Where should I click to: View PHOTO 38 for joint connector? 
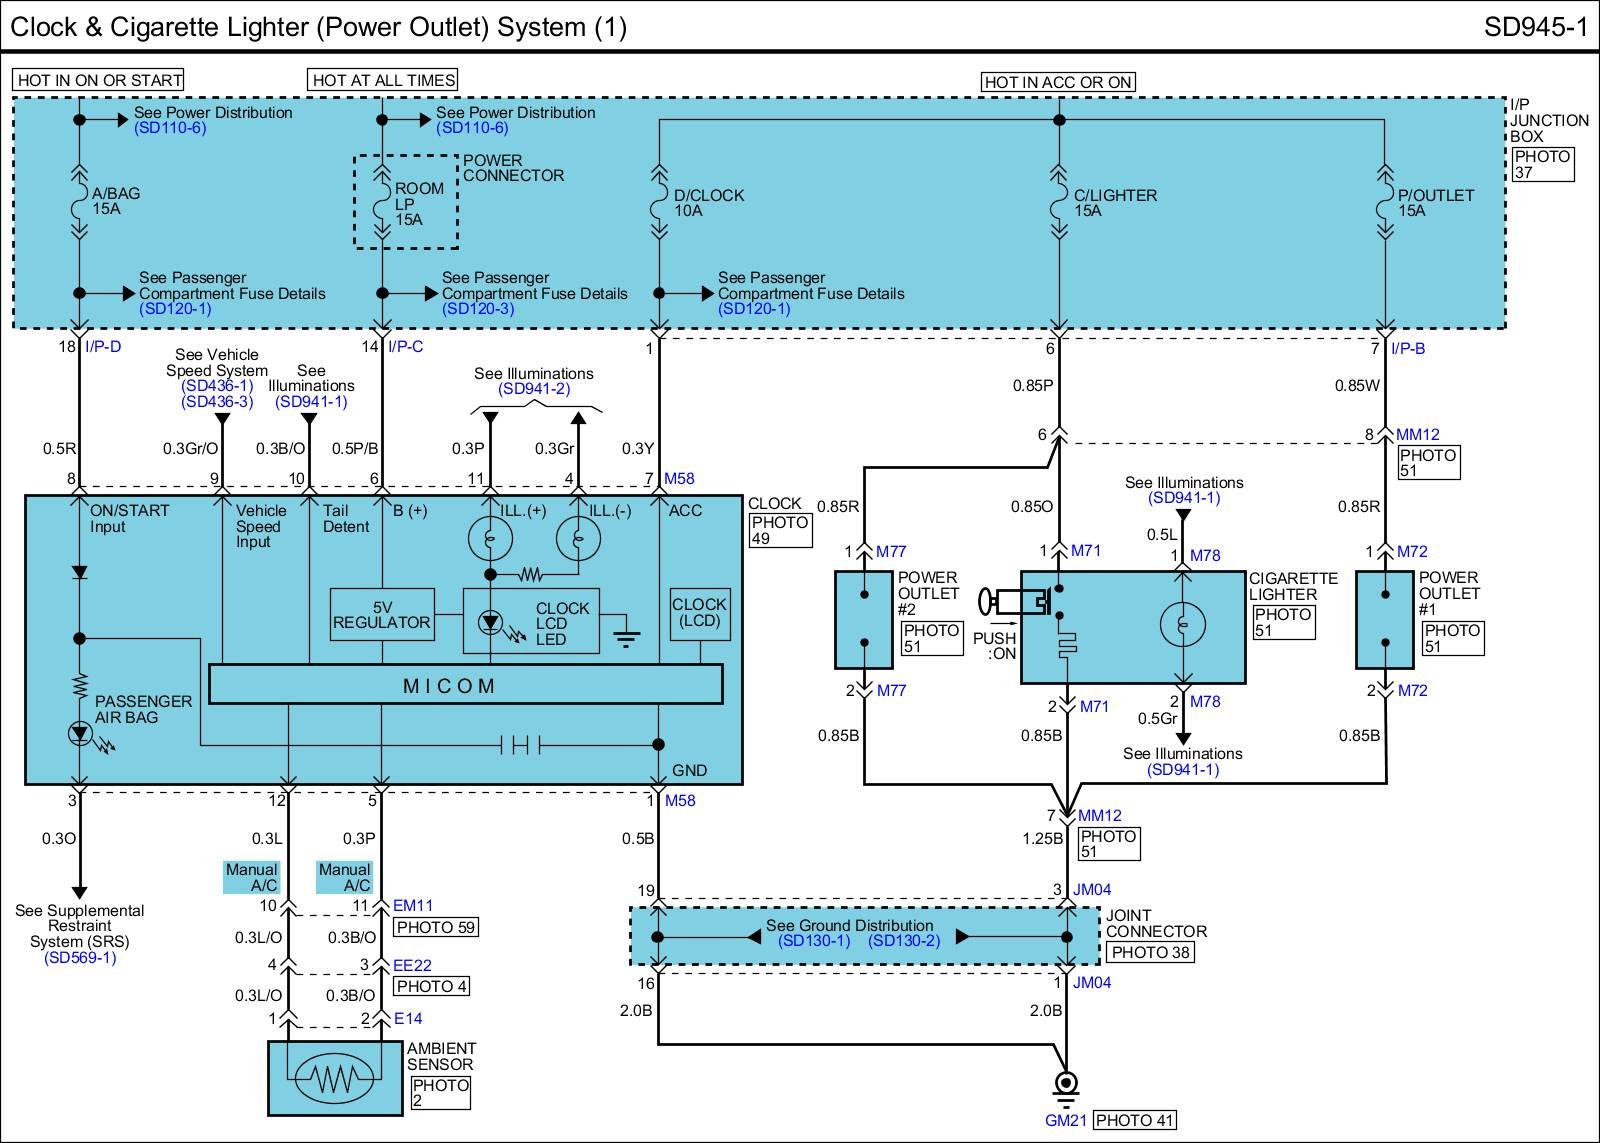click(1150, 952)
